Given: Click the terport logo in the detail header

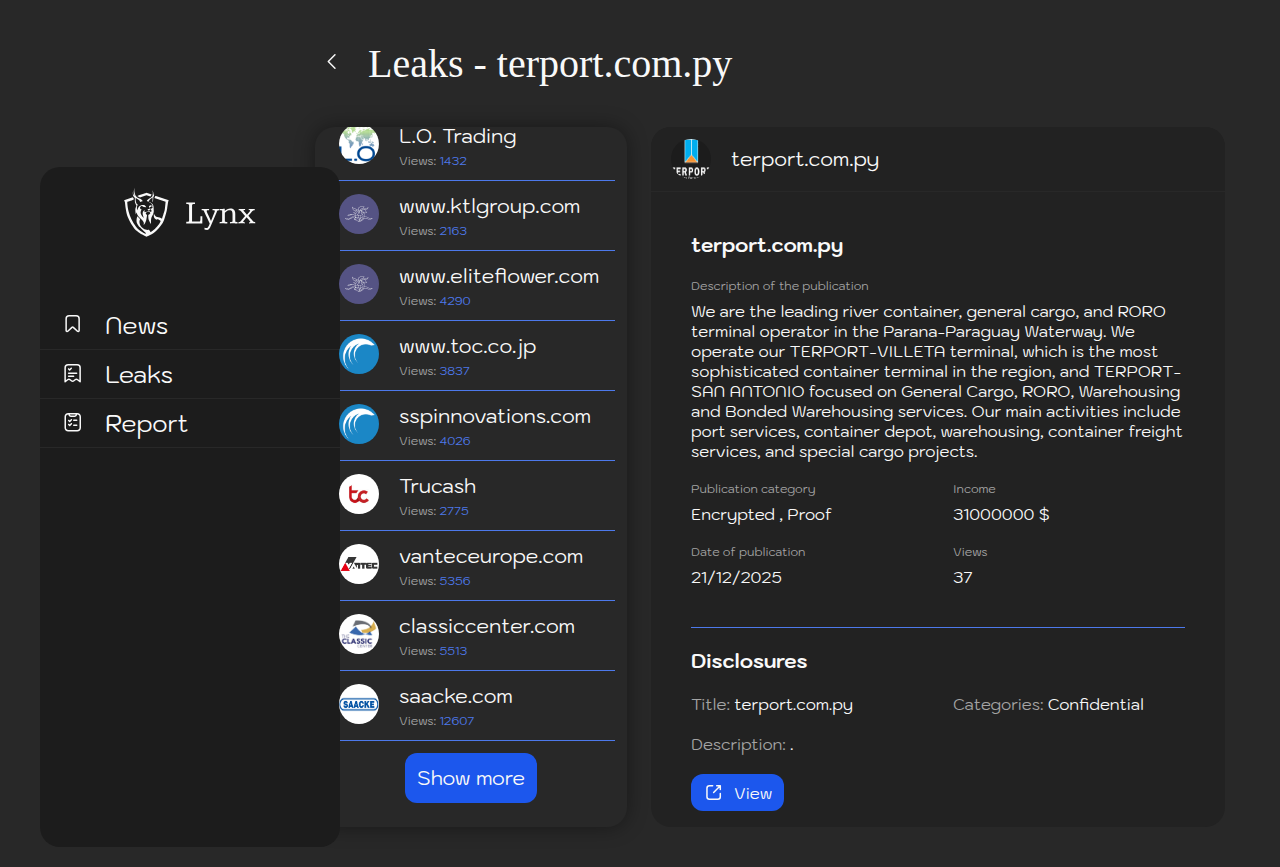Looking at the screenshot, I should [x=691, y=160].
